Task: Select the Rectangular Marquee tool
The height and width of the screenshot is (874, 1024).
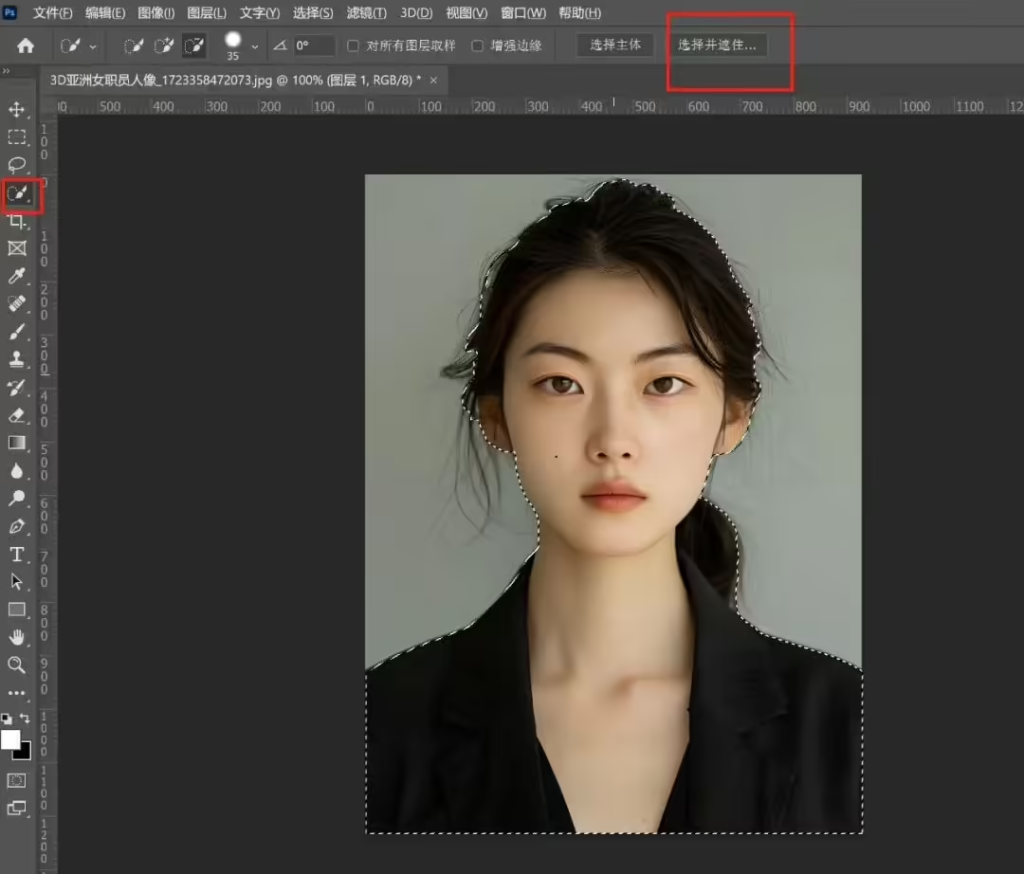Action: (17, 137)
